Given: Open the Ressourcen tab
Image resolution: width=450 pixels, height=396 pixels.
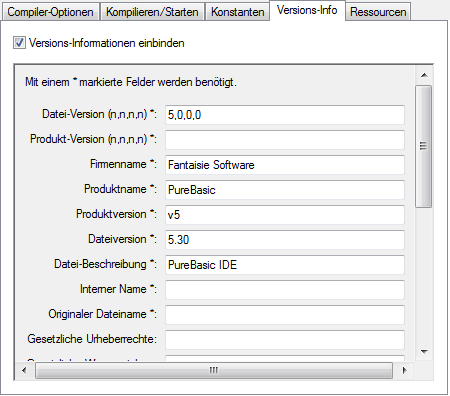Looking at the screenshot, I should [x=378, y=12].
